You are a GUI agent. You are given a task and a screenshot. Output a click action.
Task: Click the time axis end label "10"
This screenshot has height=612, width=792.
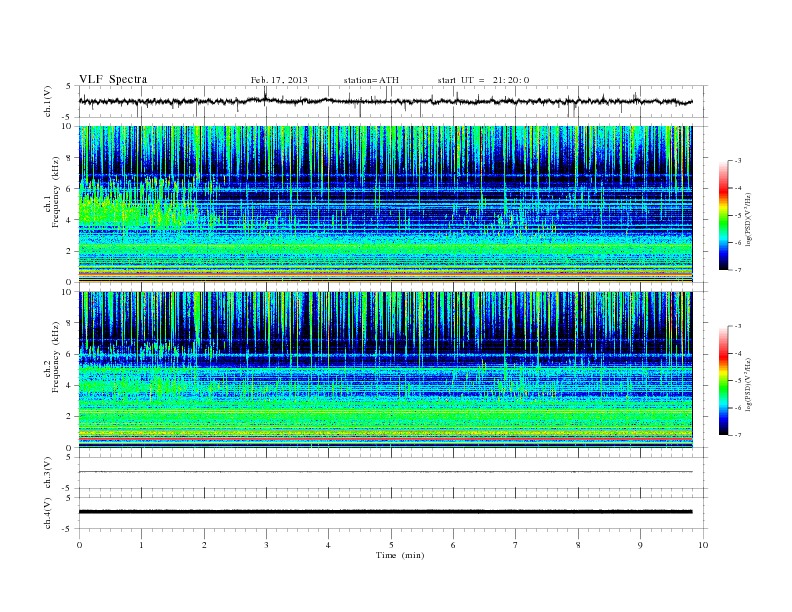click(x=703, y=545)
